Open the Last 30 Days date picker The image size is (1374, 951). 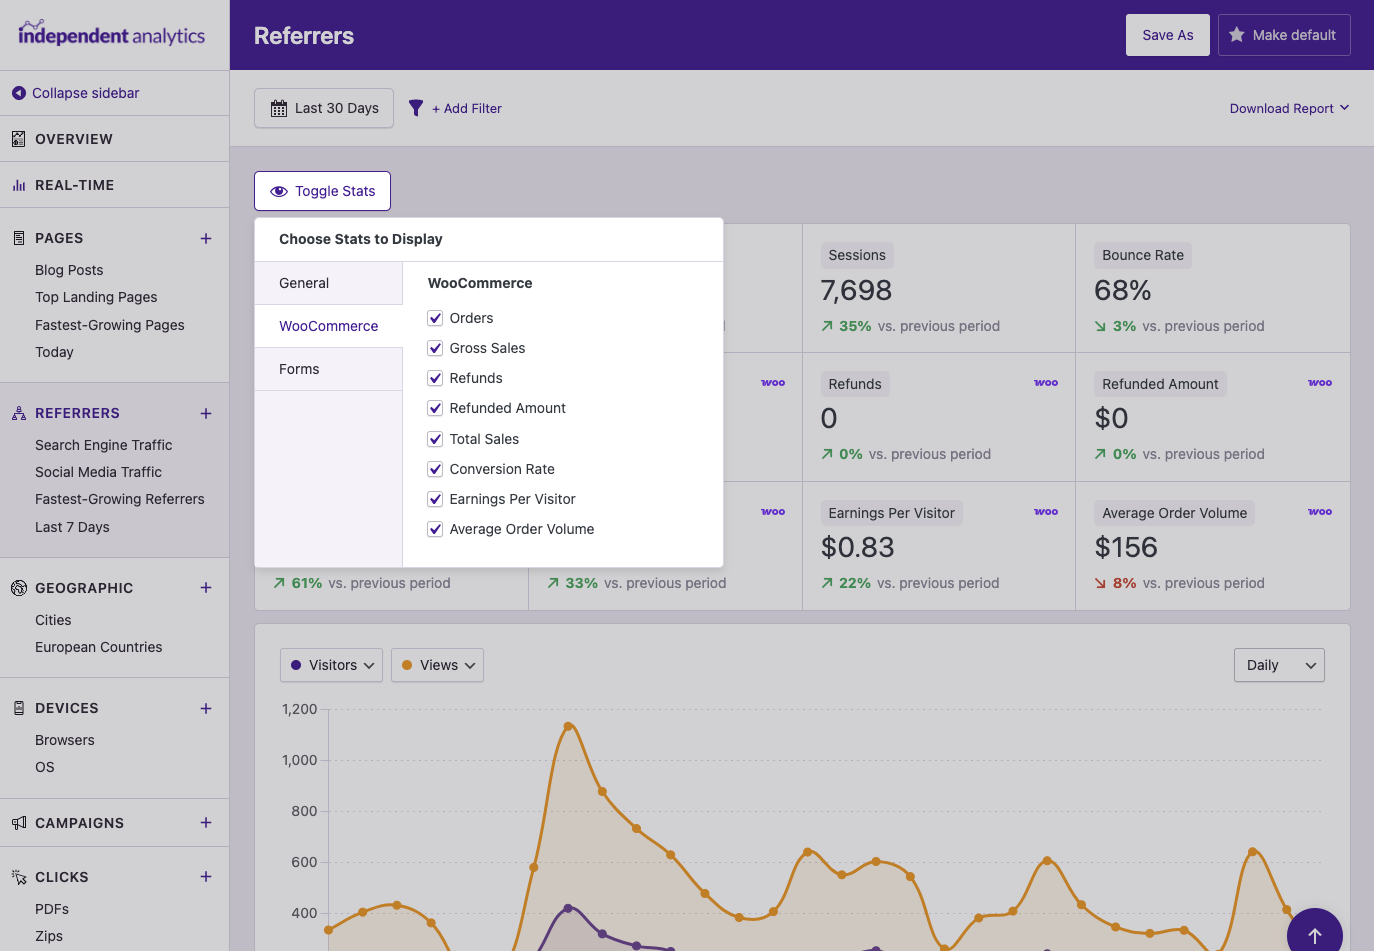pyautogui.click(x=324, y=108)
